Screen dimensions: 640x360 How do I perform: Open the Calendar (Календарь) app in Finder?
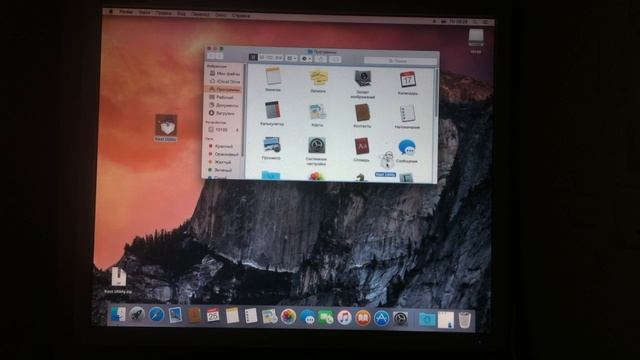tap(408, 79)
